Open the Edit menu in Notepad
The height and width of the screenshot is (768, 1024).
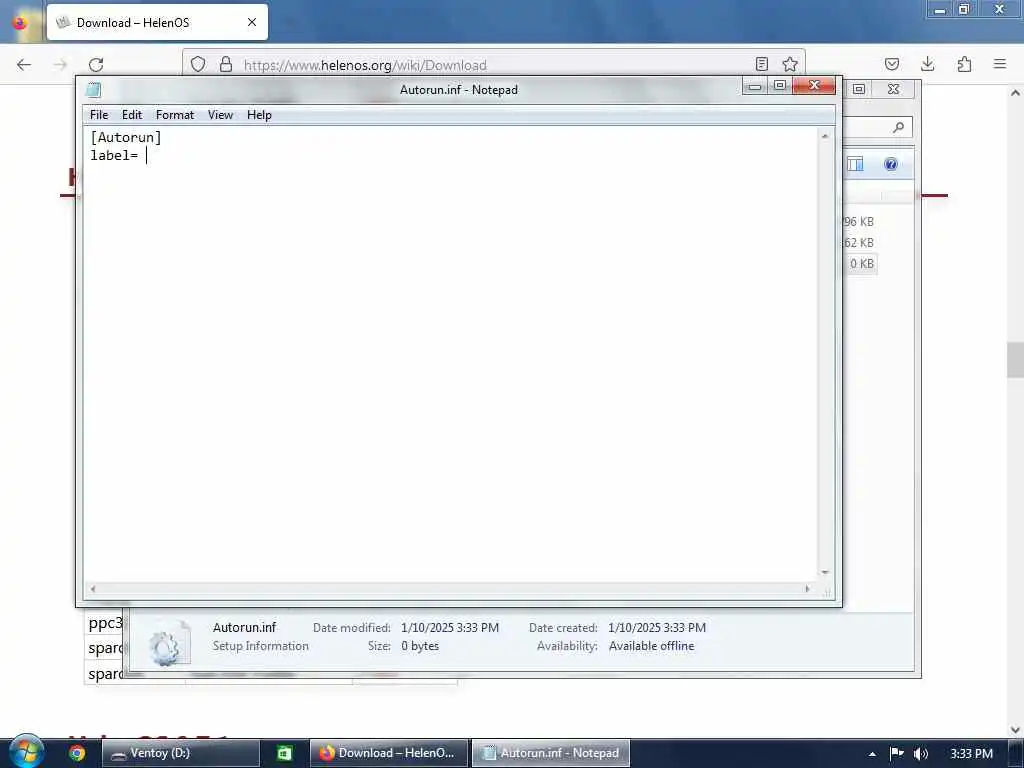pyautogui.click(x=131, y=115)
